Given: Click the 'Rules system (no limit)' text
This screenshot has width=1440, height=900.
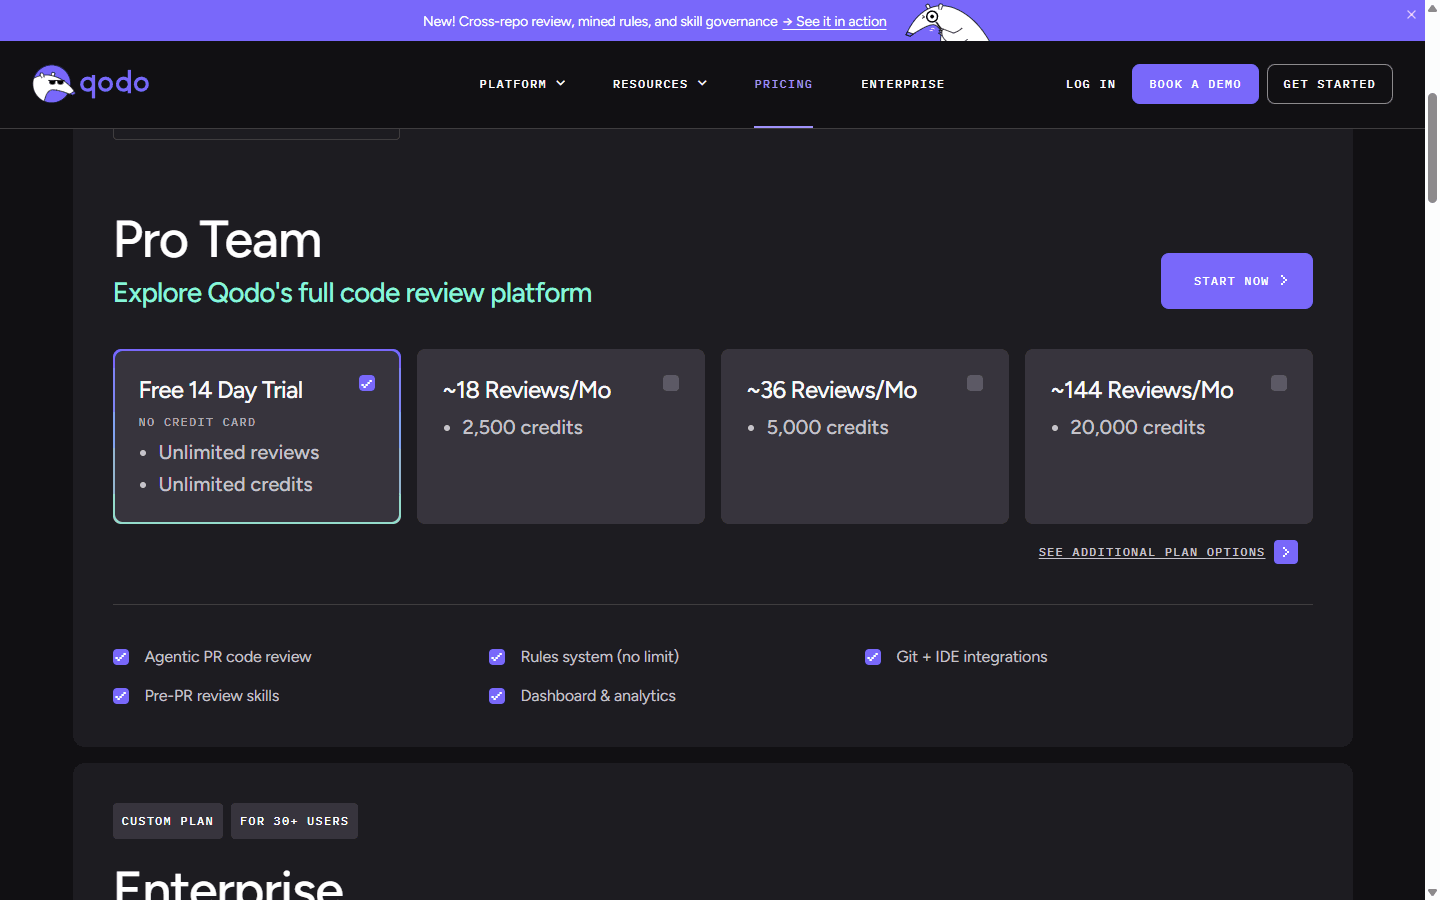Looking at the screenshot, I should 600,657.
